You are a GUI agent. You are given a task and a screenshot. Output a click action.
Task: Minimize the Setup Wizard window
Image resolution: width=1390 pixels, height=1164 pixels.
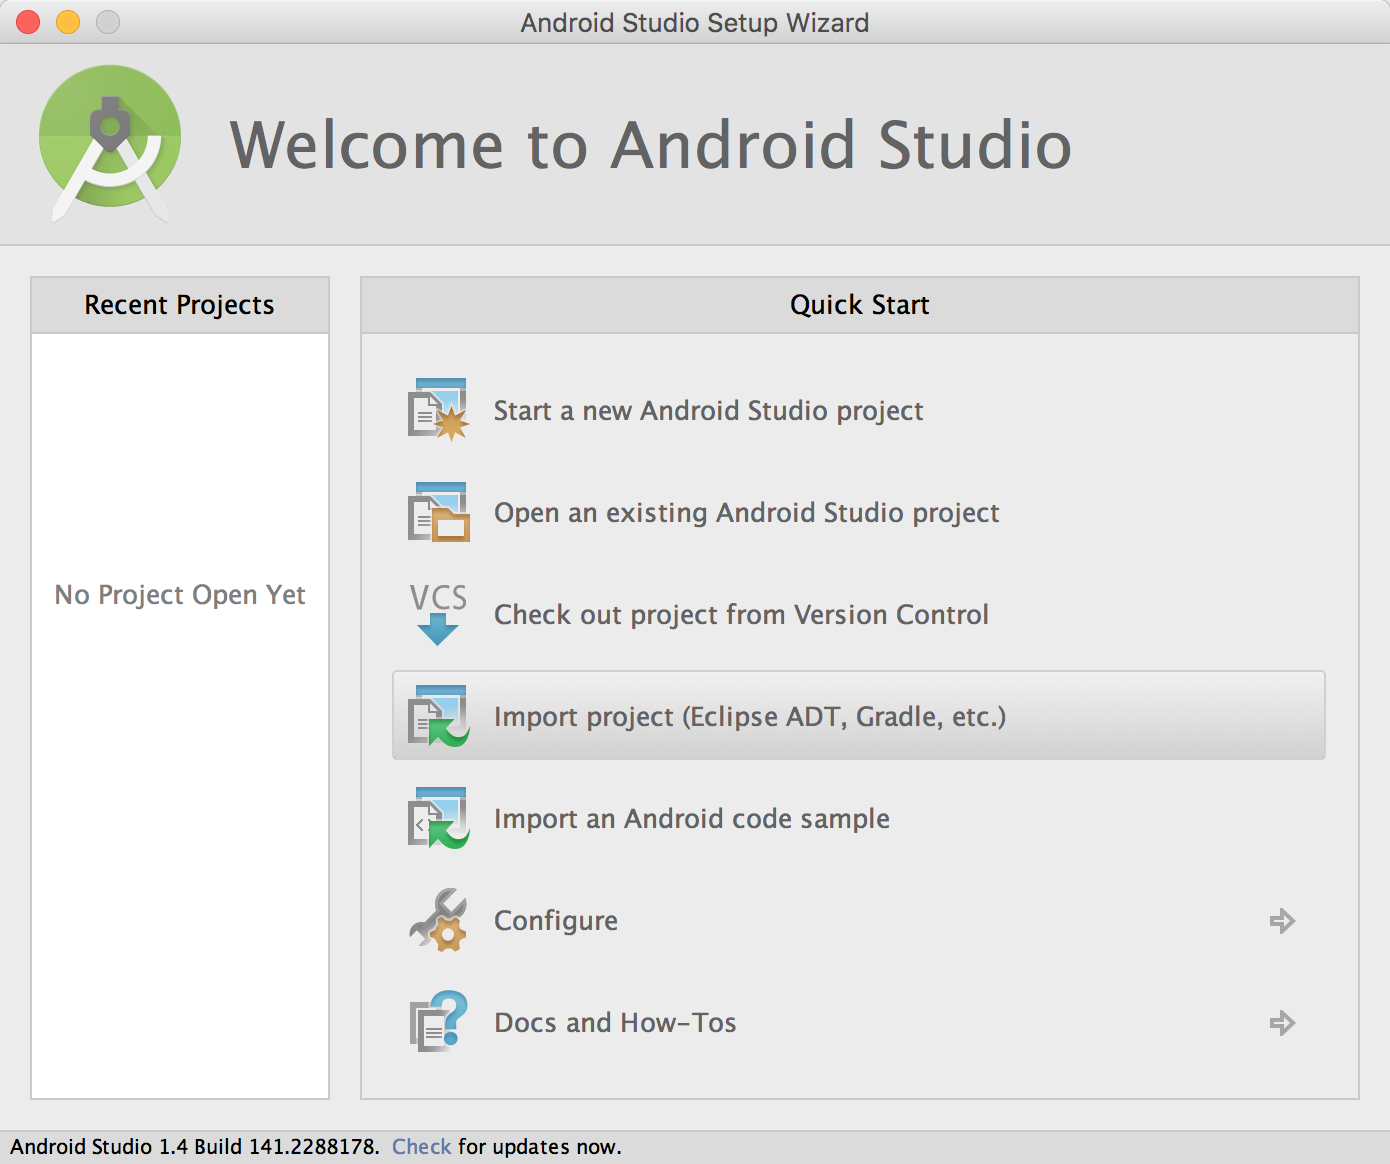pos(68,22)
